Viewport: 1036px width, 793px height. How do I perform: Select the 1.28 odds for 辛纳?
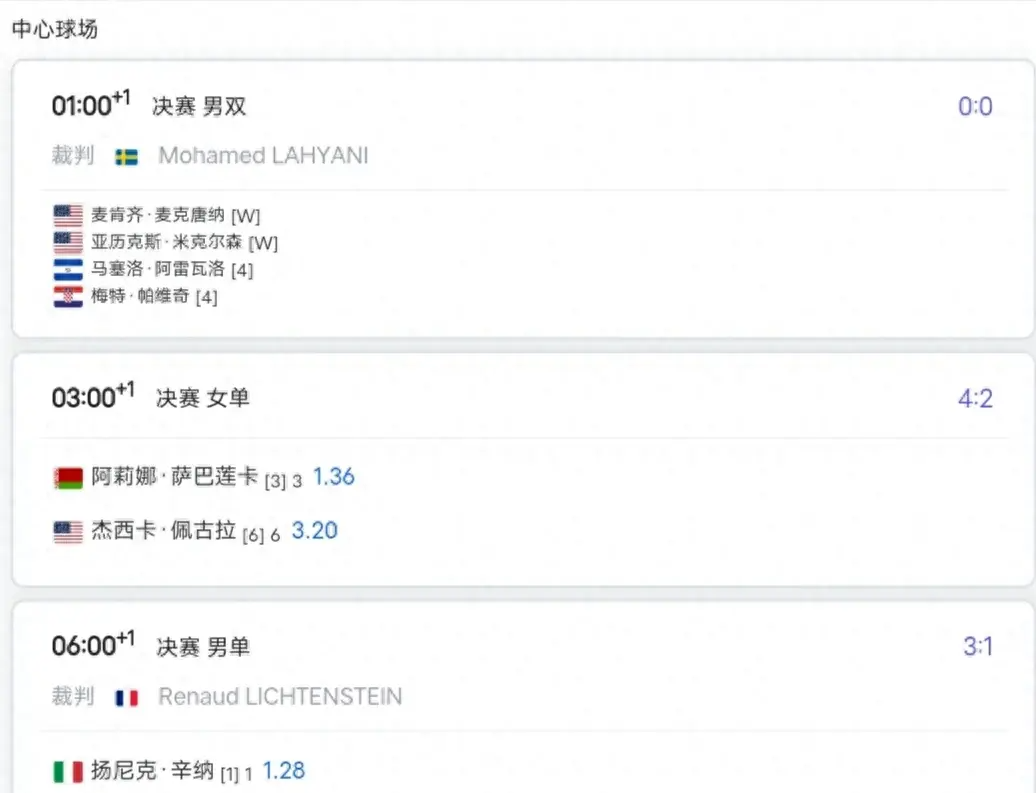283,771
